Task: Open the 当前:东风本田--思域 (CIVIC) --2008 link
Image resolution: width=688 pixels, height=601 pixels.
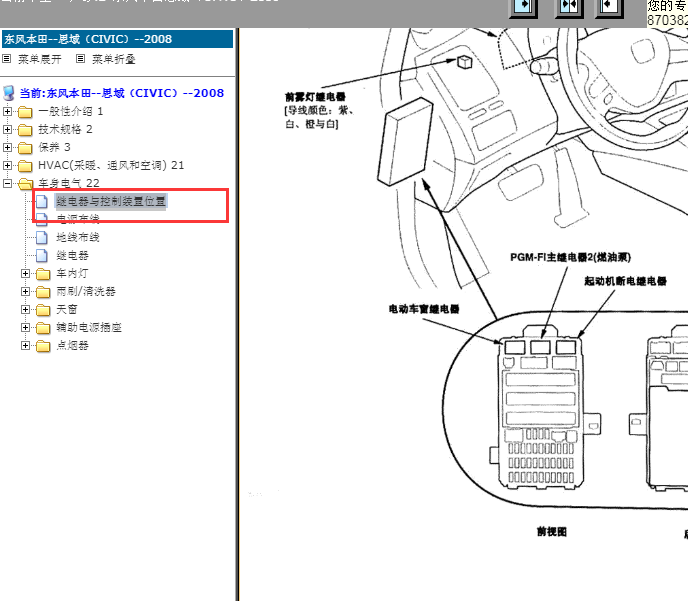Action: 122,93
